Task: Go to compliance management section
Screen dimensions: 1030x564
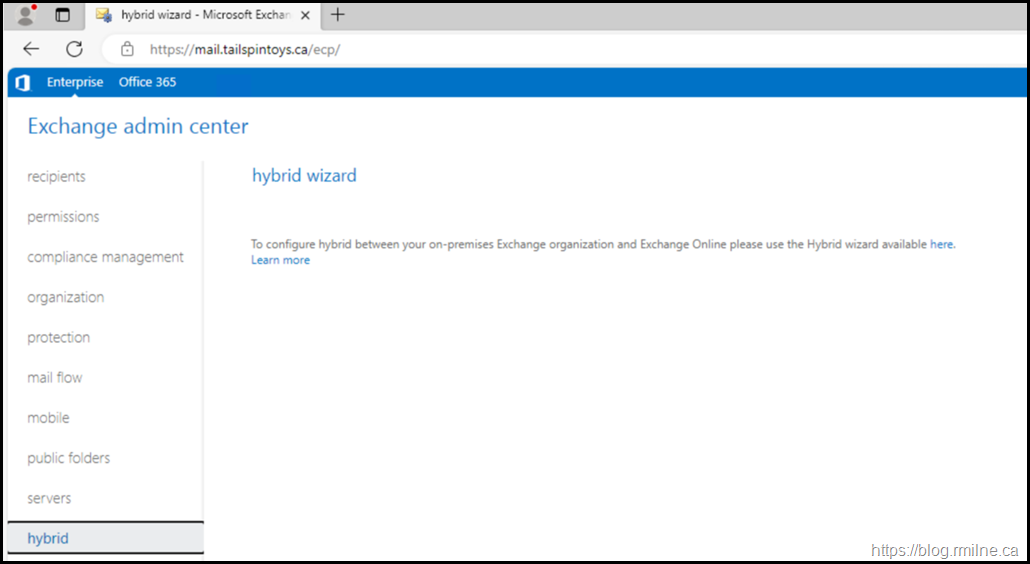Action: (105, 257)
